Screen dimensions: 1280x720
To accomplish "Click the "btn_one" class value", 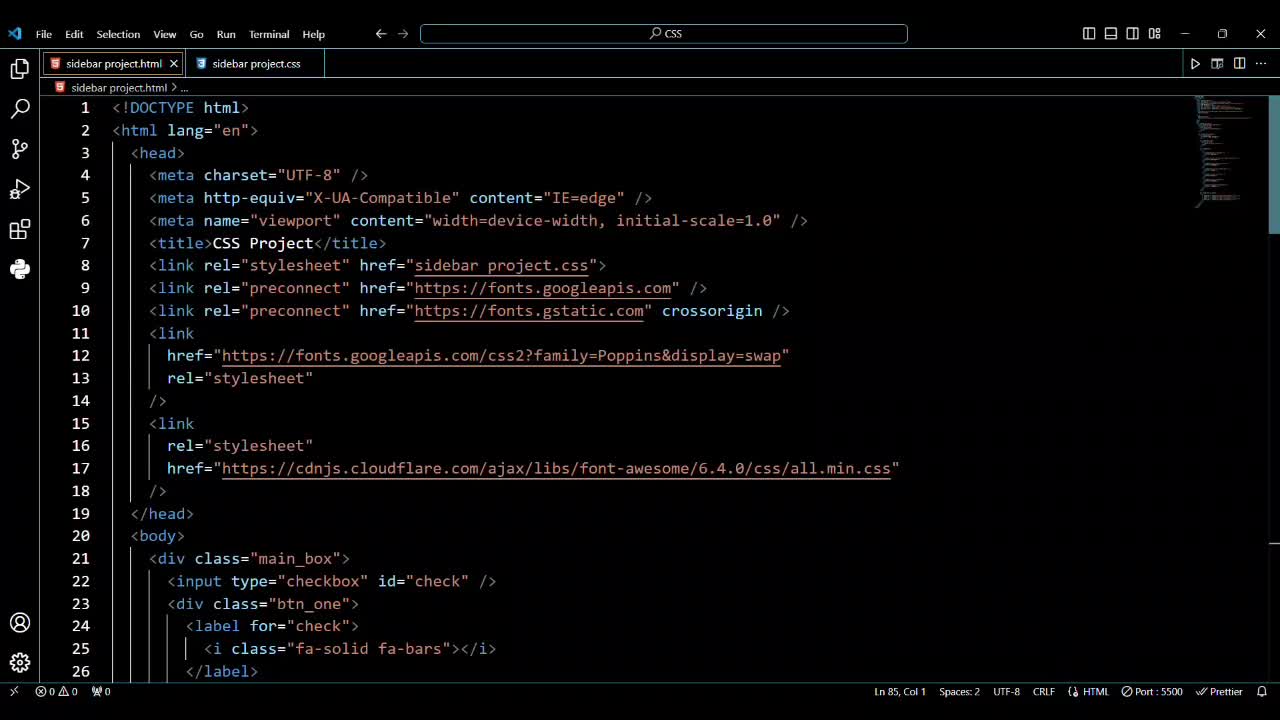I will coord(309,604).
